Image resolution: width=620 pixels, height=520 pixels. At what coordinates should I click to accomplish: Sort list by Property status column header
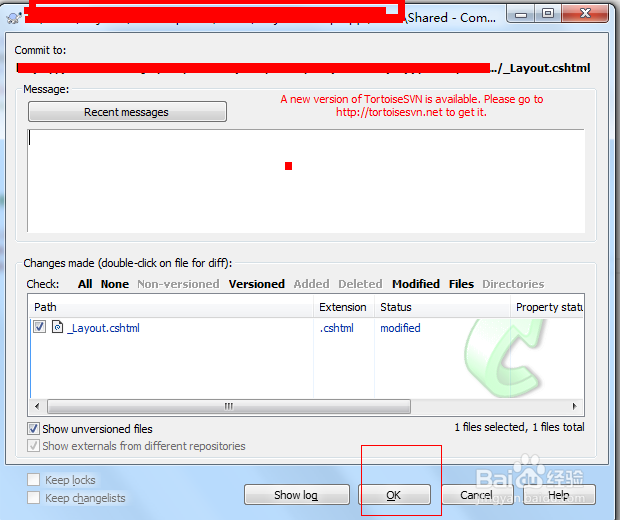click(x=547, y=307)
